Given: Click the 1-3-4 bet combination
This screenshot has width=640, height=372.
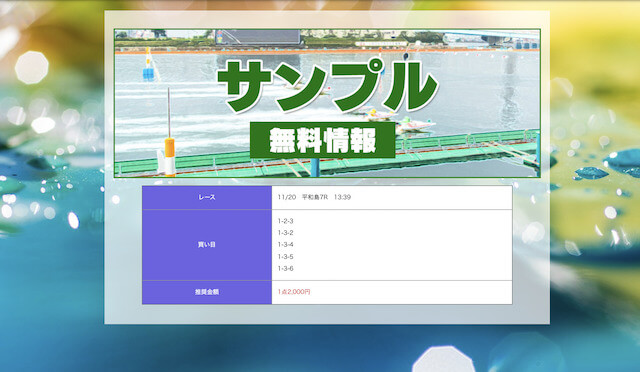Looking at the screenshot, I should 285,245.
